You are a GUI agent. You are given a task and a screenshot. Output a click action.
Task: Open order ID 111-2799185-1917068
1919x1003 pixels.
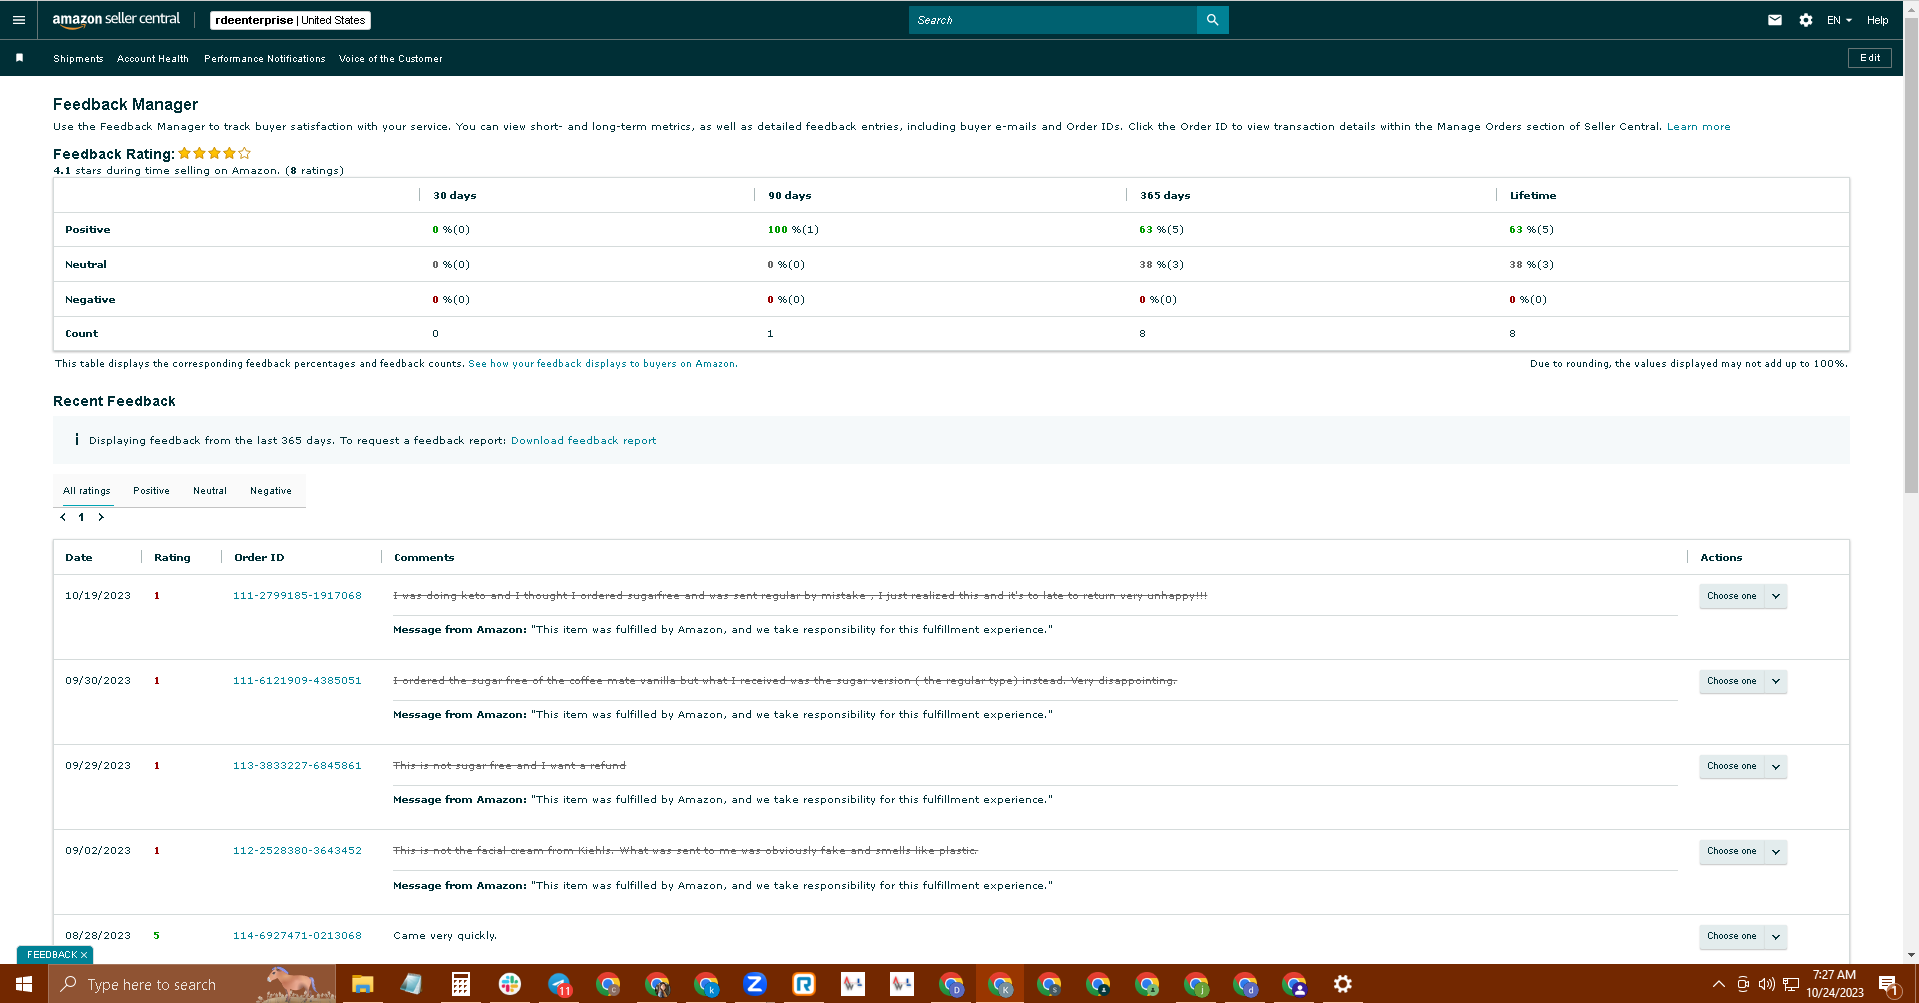pos(297,596)
